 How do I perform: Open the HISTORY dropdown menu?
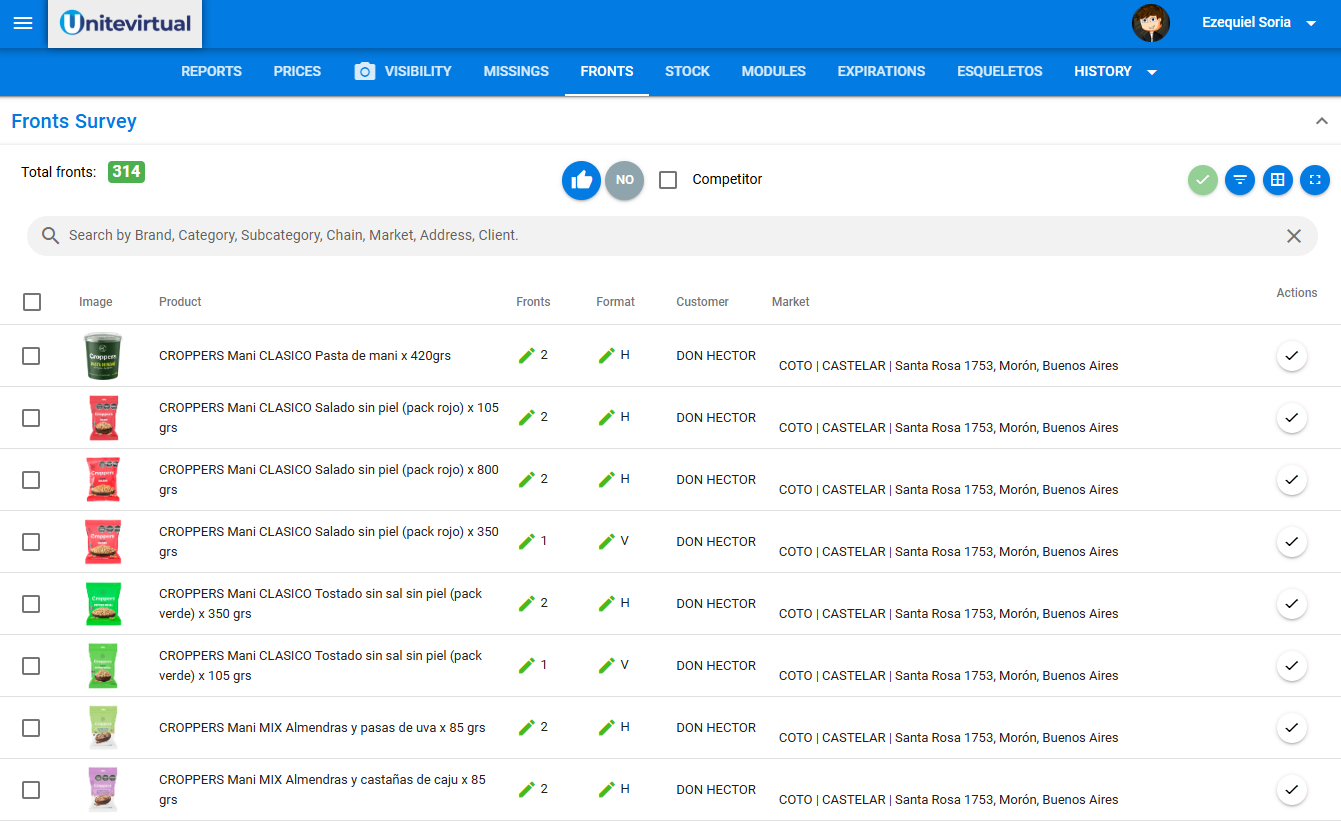tap(1115, 71)
